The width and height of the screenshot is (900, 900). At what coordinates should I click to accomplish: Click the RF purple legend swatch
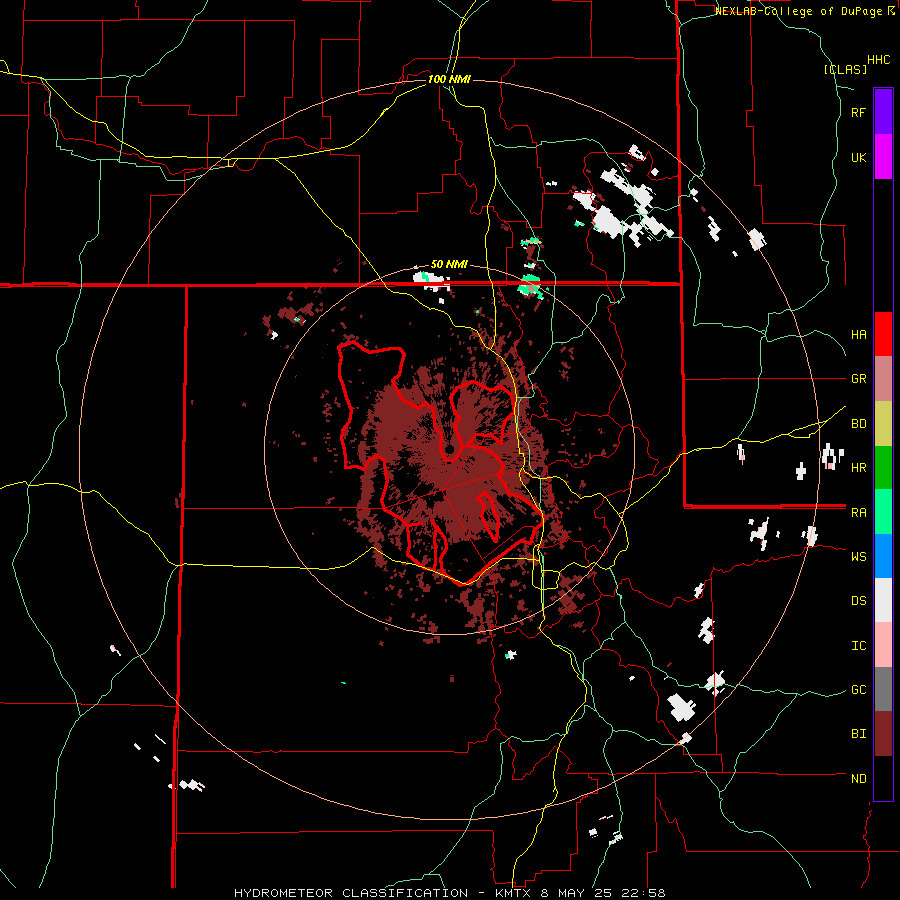[x=883, y=112]
